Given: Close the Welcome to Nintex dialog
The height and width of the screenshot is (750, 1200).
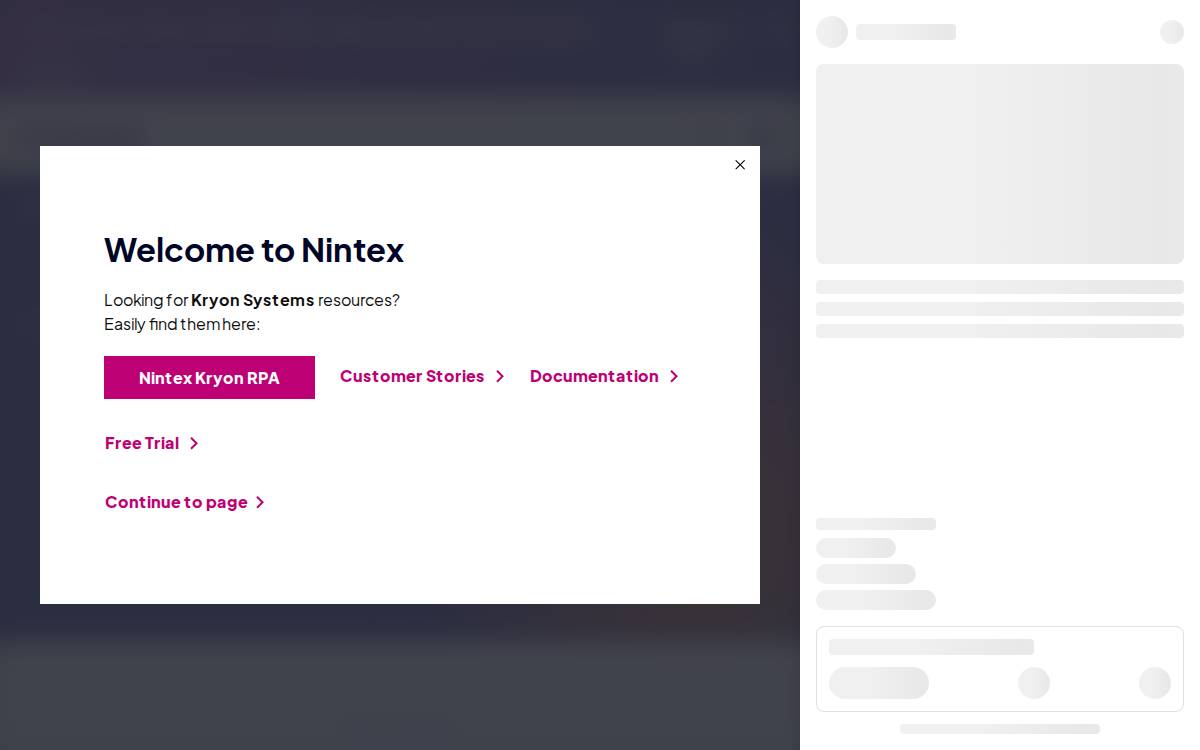Looking at the screenshot, I should pyautogui.click(x=740, y=165).
